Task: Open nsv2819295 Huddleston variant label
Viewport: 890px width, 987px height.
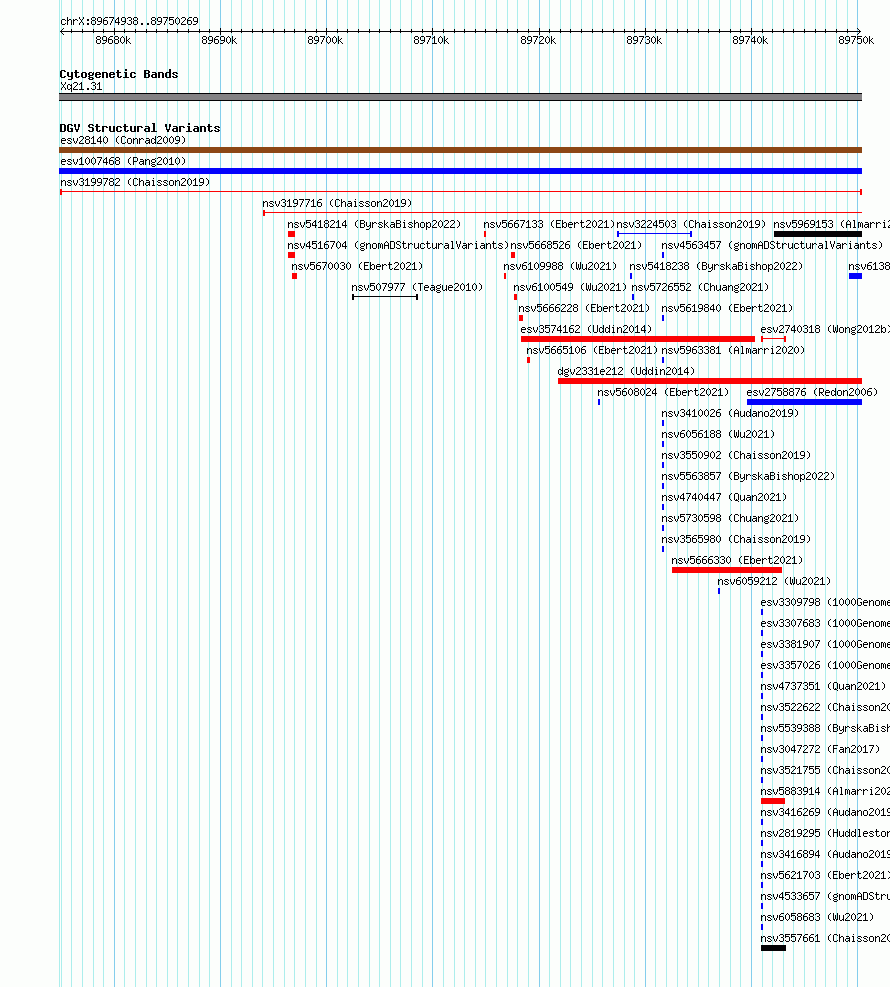Action: pos(825,833)
